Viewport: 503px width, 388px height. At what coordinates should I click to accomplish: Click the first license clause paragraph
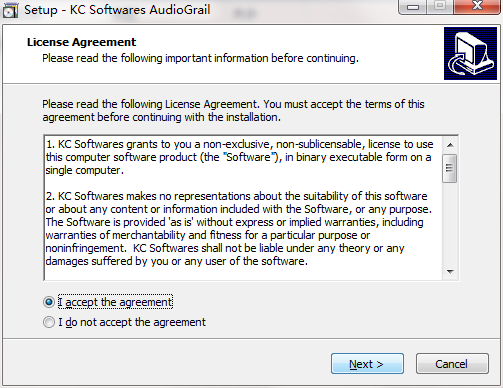coord(239,157)
